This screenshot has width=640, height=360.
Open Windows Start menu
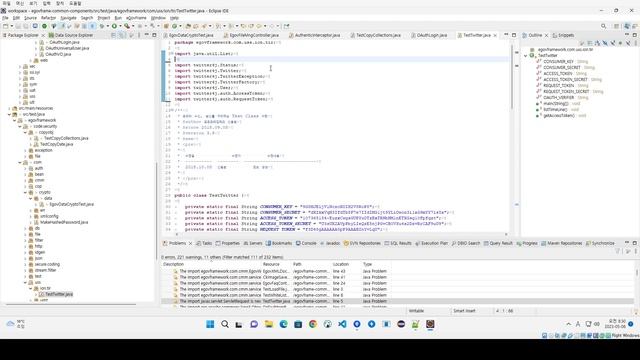[x=210, y=324]
